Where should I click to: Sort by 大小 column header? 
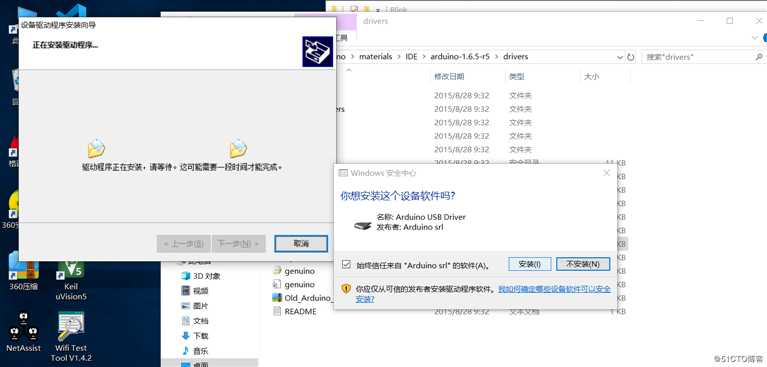click(x=591, y=76)
